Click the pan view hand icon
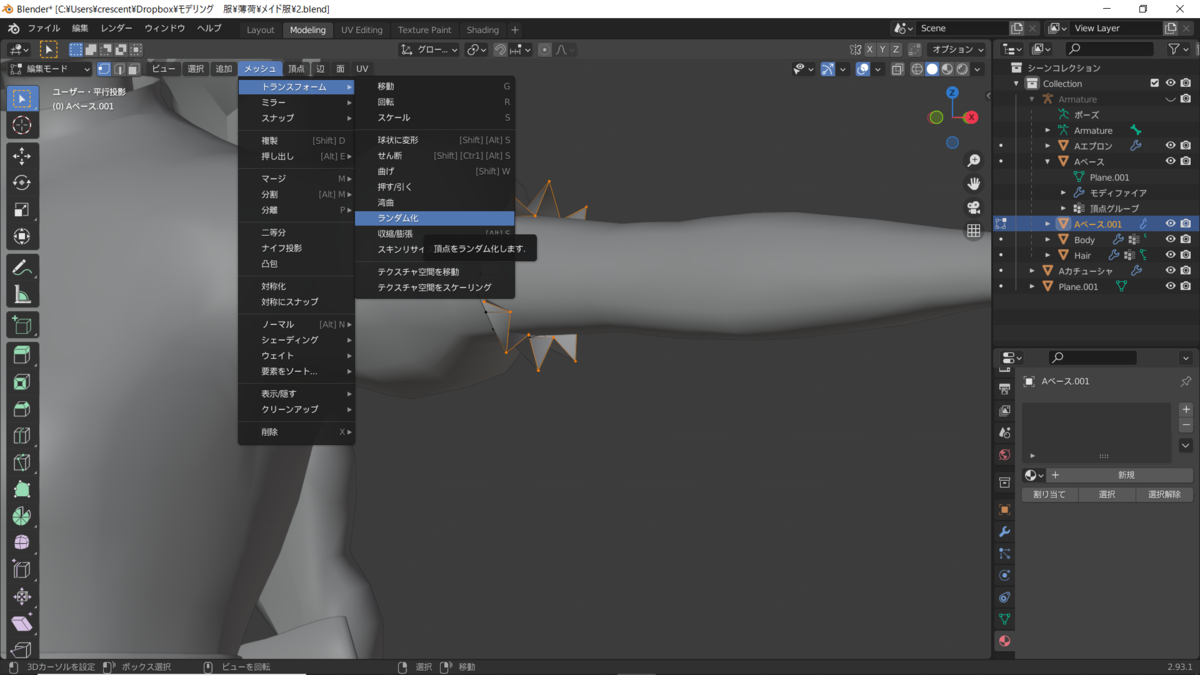This screenshot has width=1200, height=675. (973, 184)
